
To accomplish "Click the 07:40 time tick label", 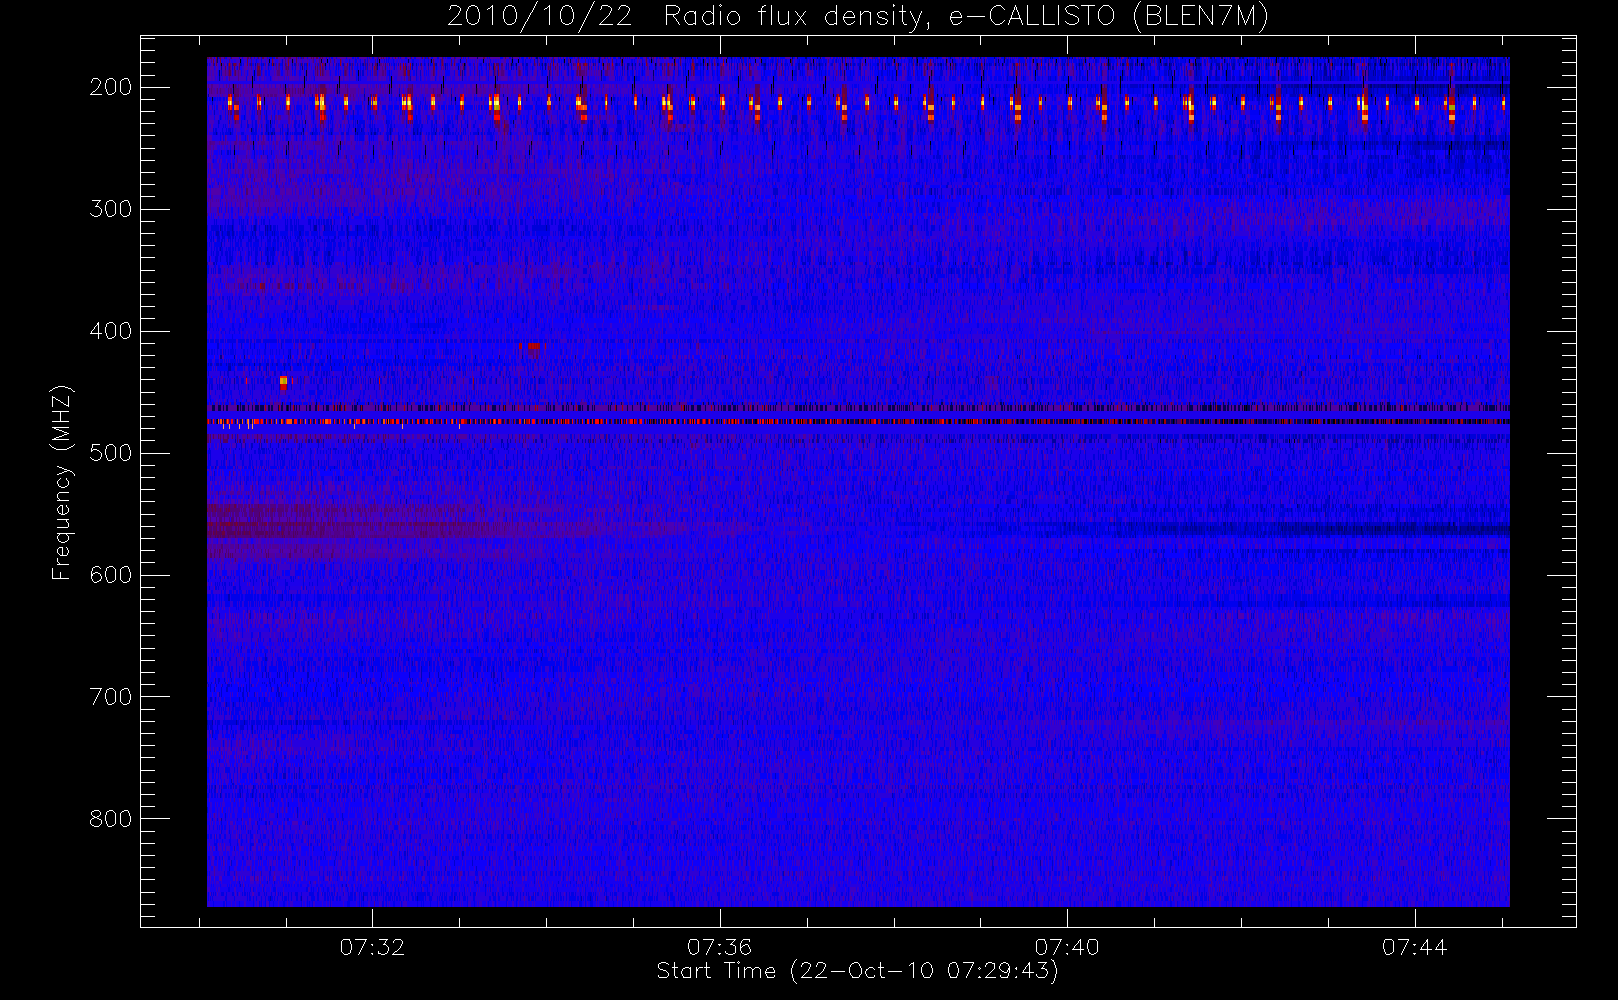I will (x=1067, y=947).
